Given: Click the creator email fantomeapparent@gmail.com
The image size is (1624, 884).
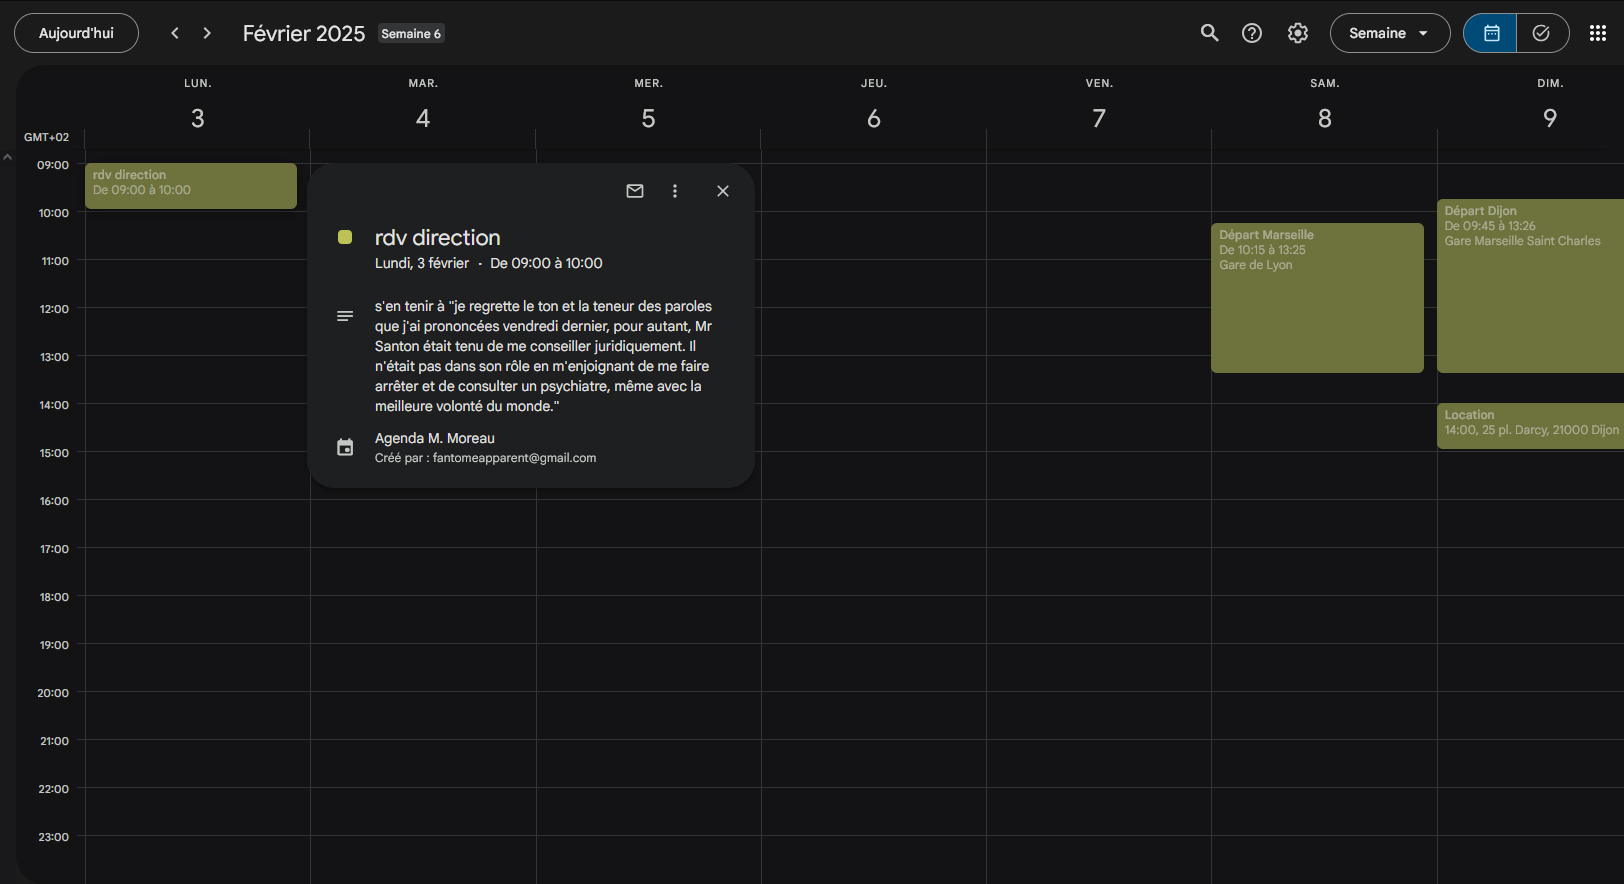Looking at the screenshot, I should [514, 458].
